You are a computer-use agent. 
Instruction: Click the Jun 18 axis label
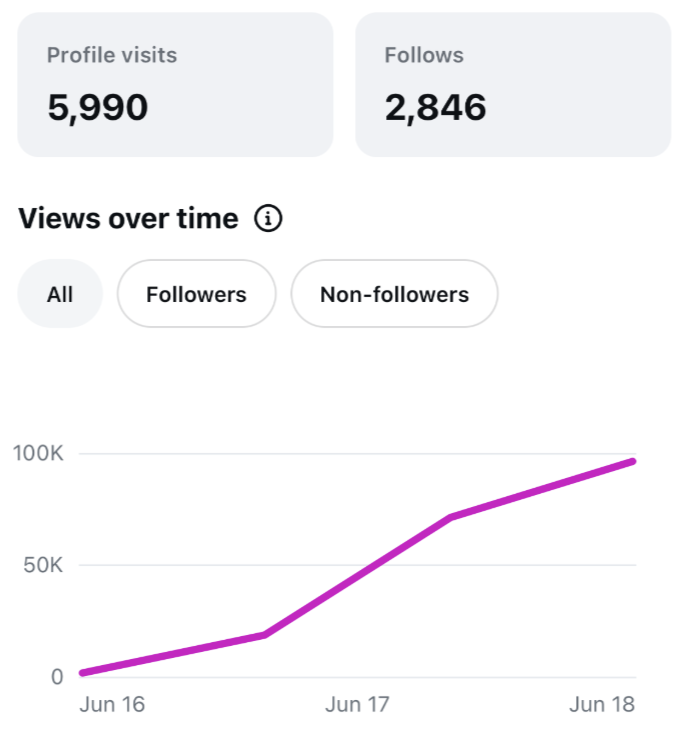point(602,704)
